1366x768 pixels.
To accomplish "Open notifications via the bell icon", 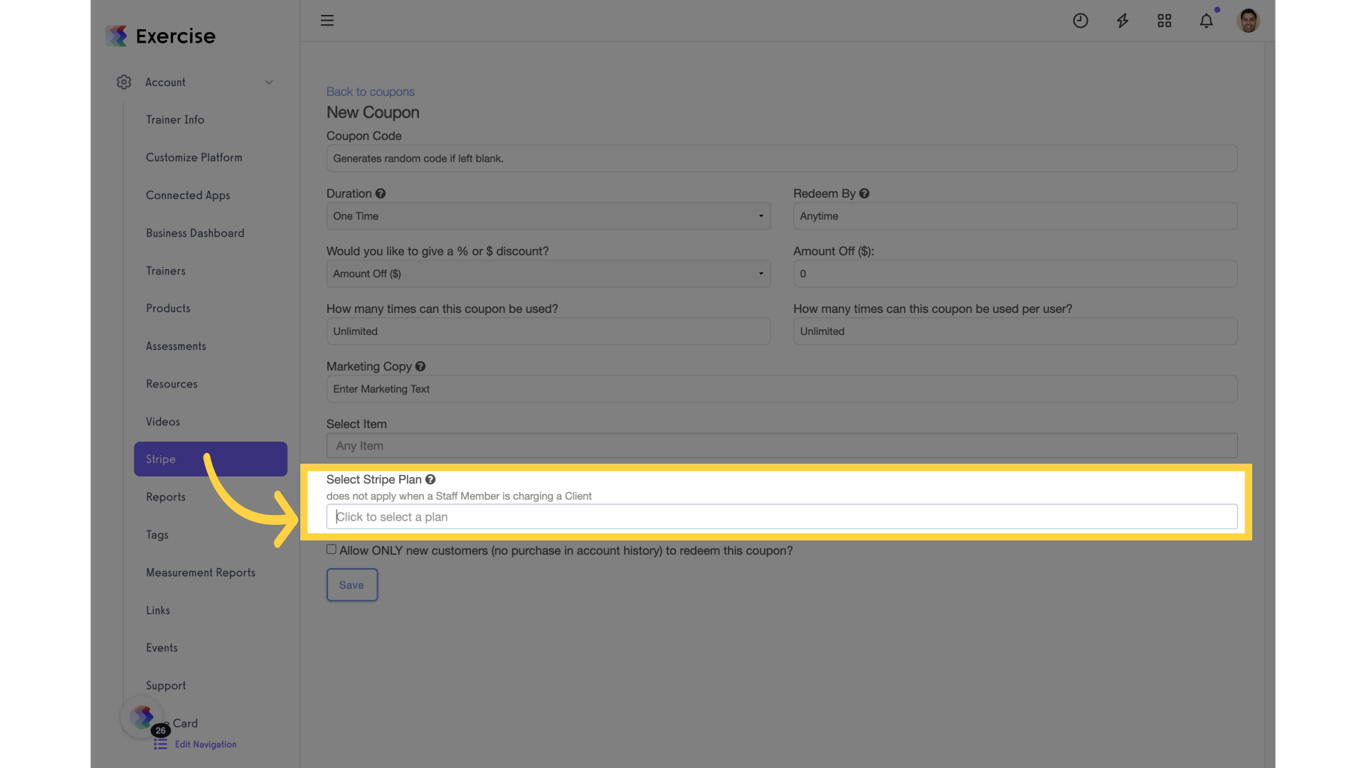I will click(1206, 20).
